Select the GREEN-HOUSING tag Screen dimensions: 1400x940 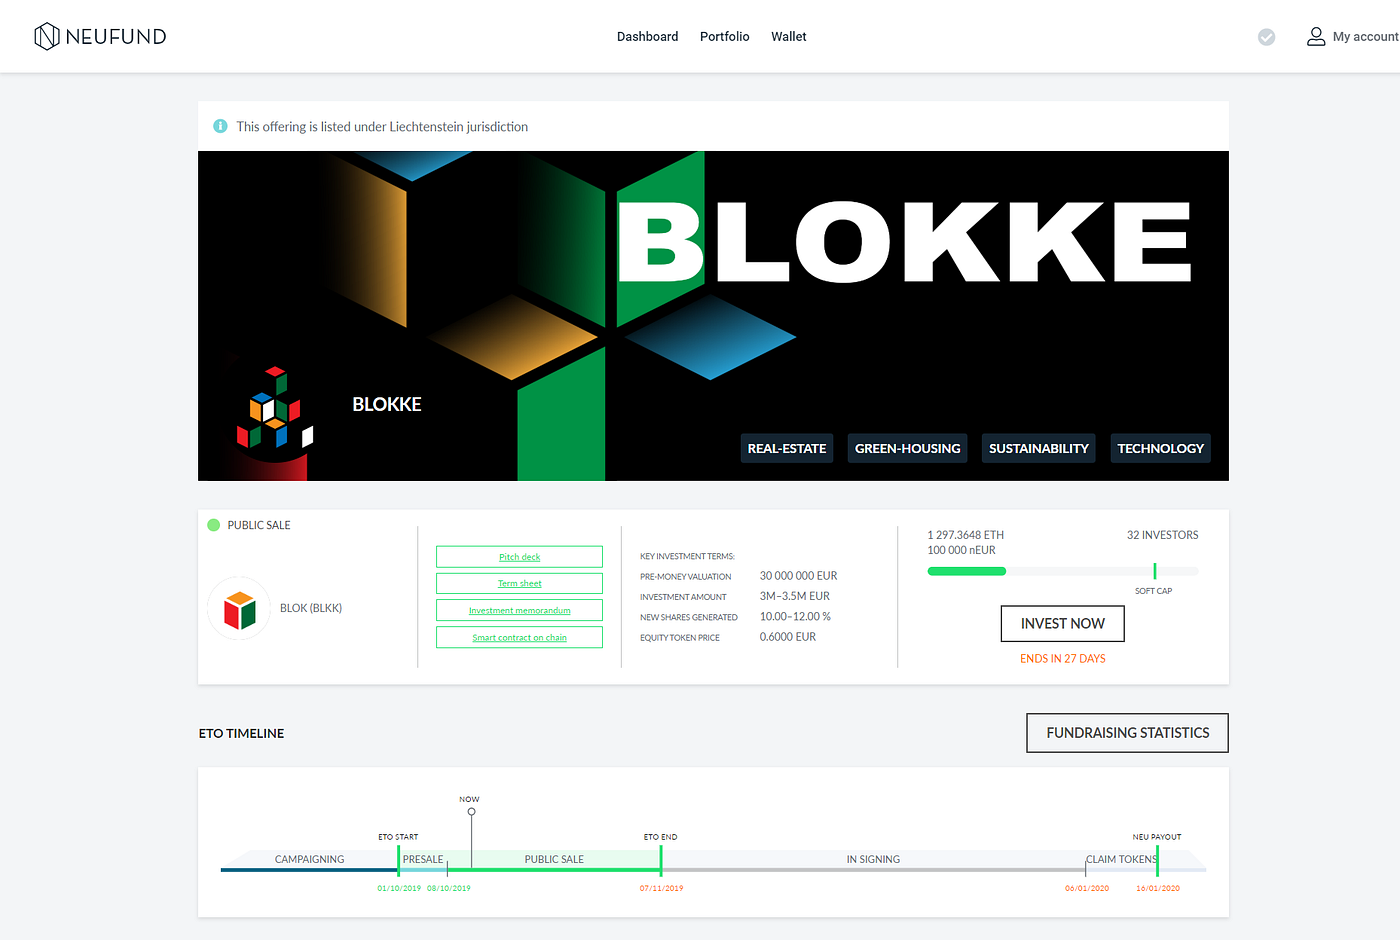click(907, 448)
